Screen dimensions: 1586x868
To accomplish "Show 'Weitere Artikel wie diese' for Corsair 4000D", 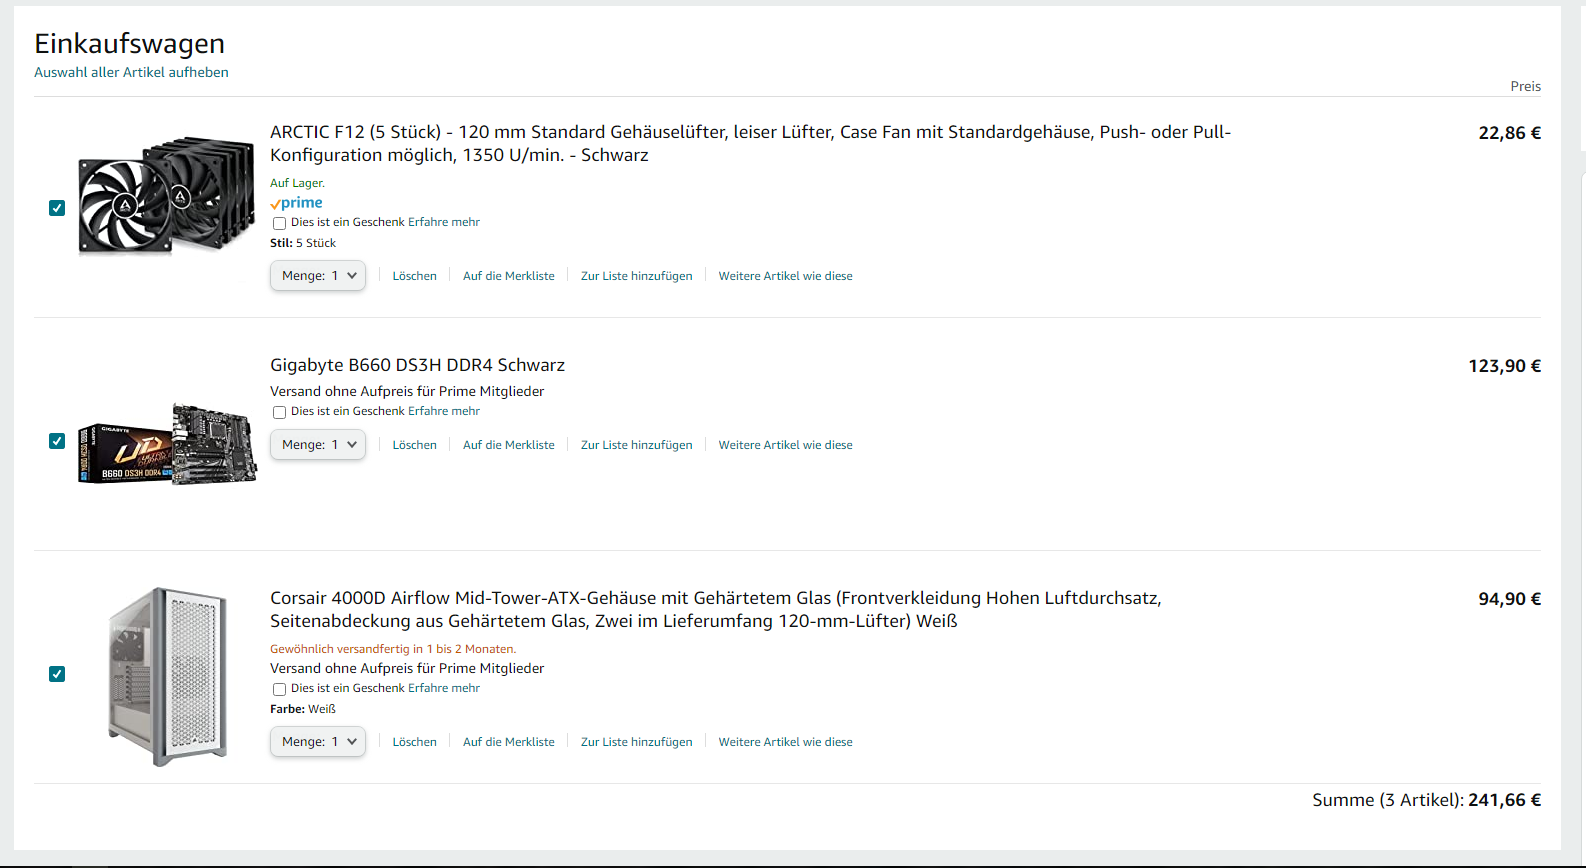I will [785, 742].
